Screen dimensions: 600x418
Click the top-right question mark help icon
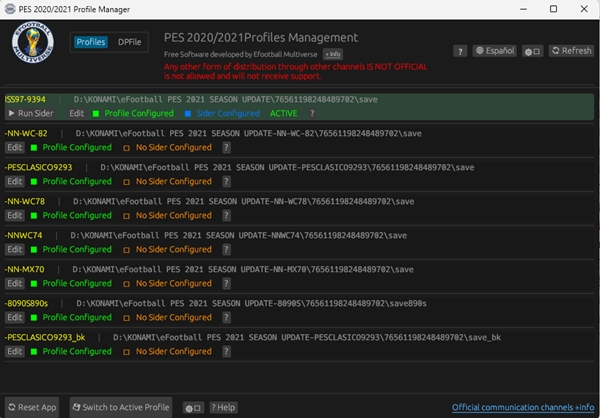460,51
